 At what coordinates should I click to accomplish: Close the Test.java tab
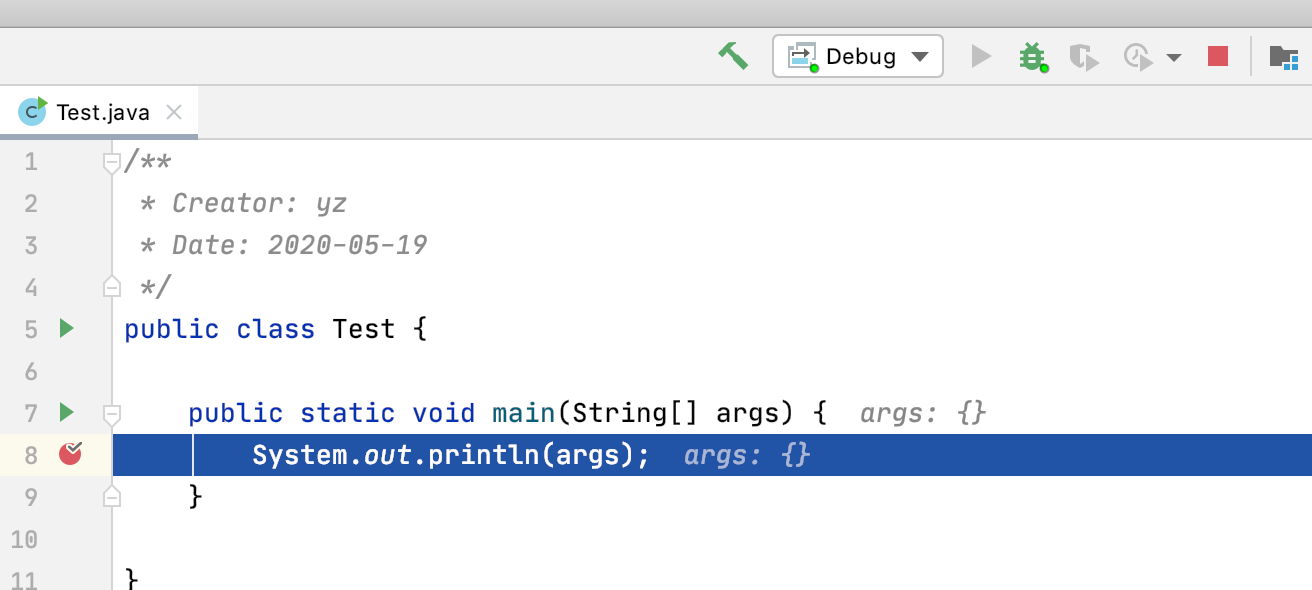[173, 112]
